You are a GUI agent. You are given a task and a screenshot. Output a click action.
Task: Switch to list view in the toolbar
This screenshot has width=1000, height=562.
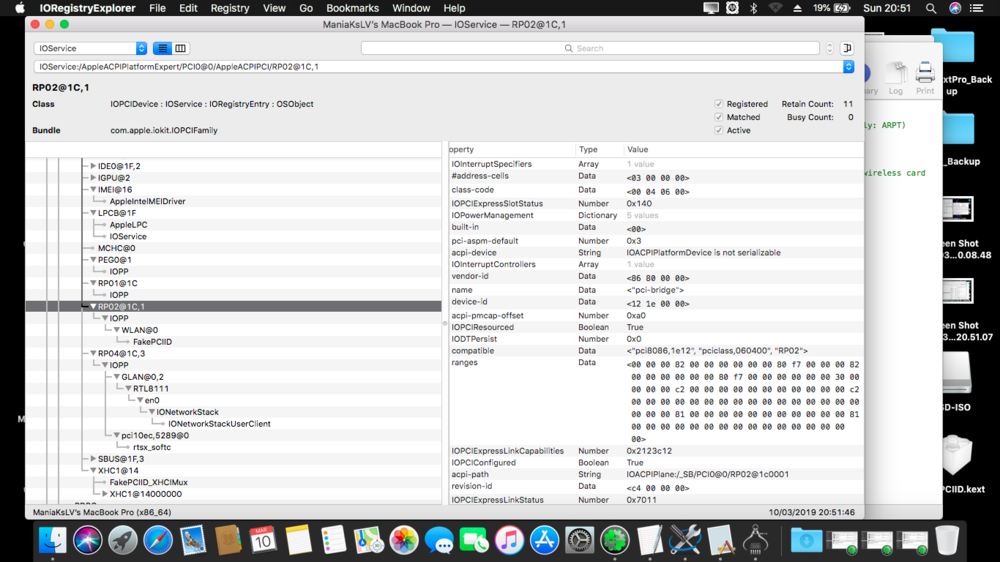[163, 48]
